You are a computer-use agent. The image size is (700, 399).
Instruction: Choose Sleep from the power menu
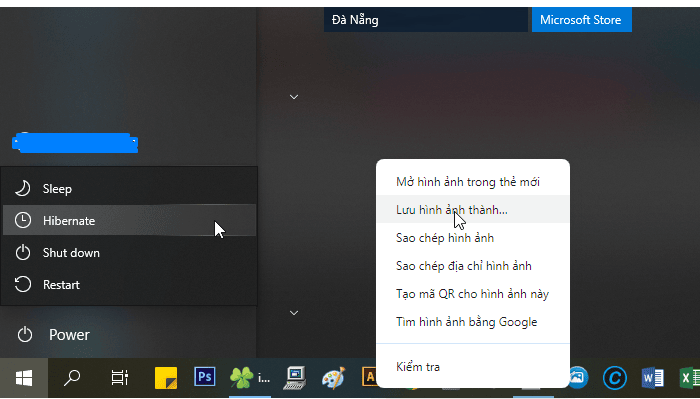129,188
